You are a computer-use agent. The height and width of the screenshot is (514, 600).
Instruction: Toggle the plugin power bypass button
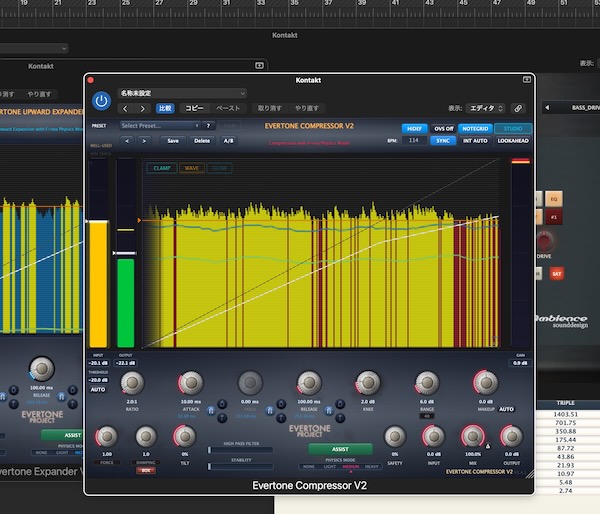(101, 101)
